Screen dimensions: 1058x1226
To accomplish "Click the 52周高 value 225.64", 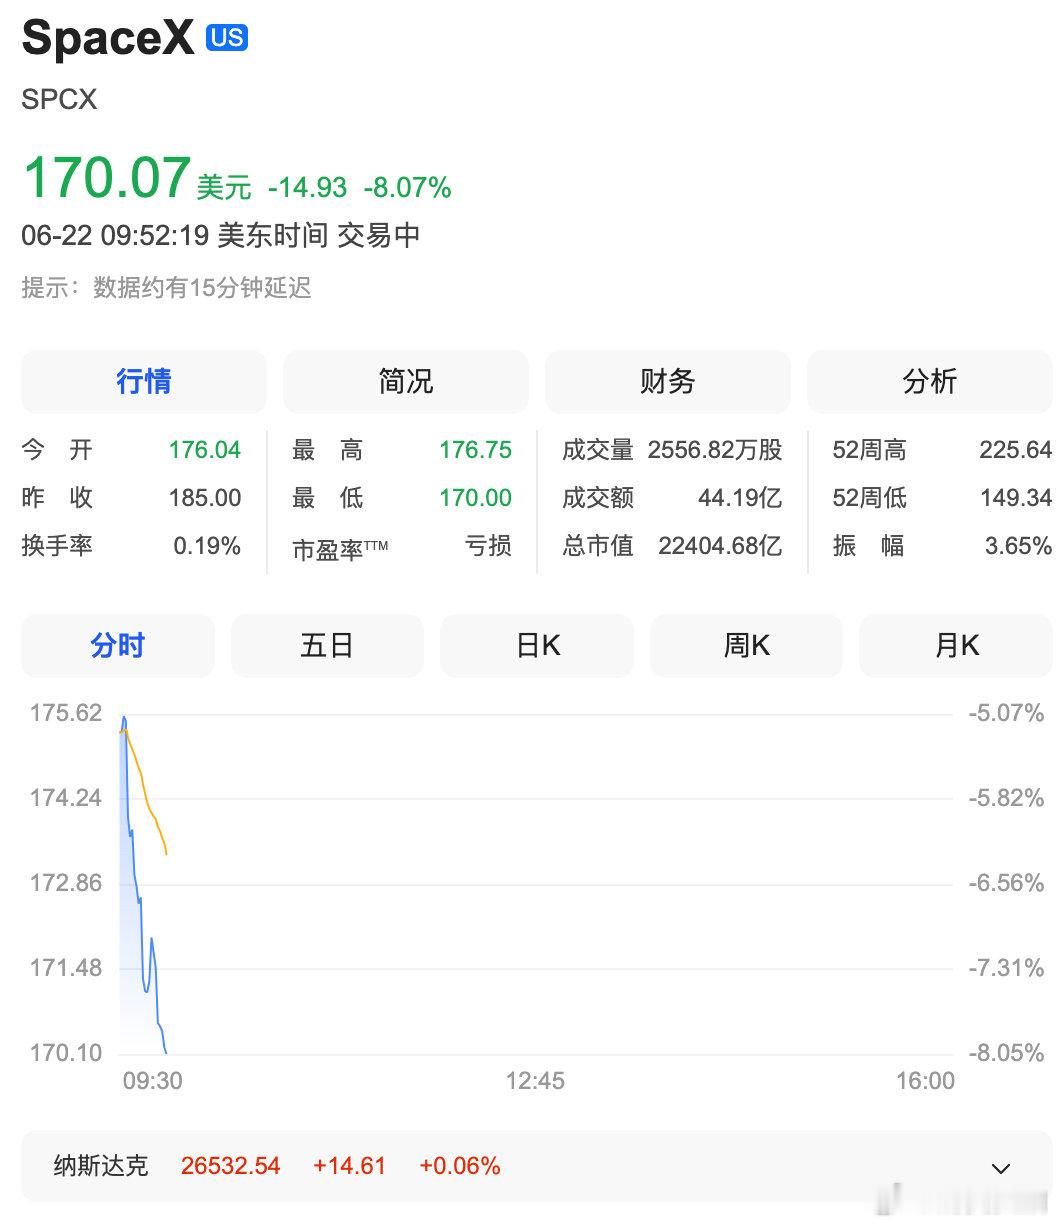I will [x=1015, y=450].
